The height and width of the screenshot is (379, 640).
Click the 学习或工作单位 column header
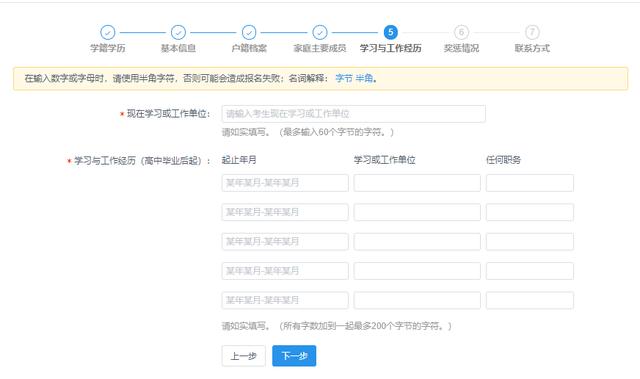coord(384,160)
